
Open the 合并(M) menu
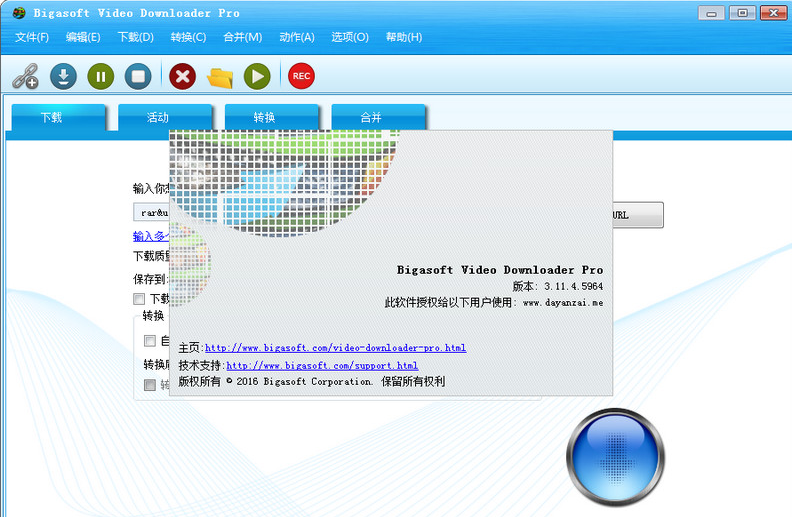242,37
